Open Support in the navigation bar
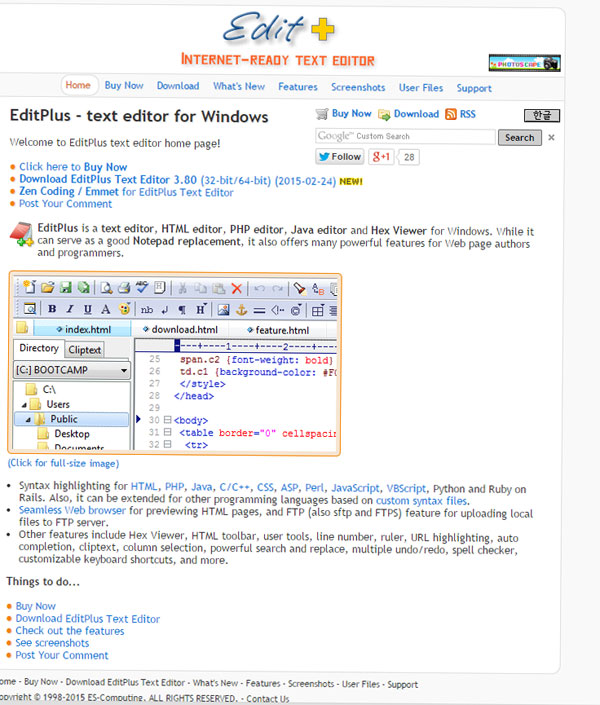The height and width of the screenshot is (705, 600). pos(474,88)
